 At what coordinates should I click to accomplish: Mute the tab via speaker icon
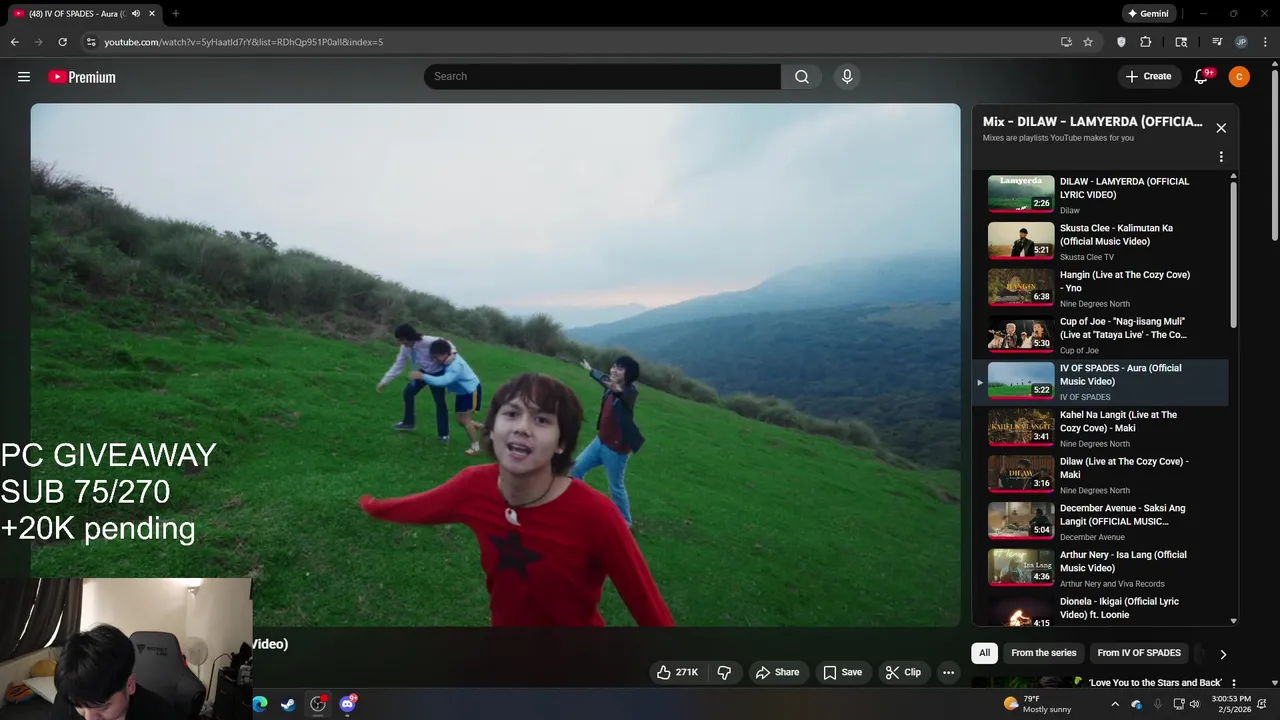[135, 14]
